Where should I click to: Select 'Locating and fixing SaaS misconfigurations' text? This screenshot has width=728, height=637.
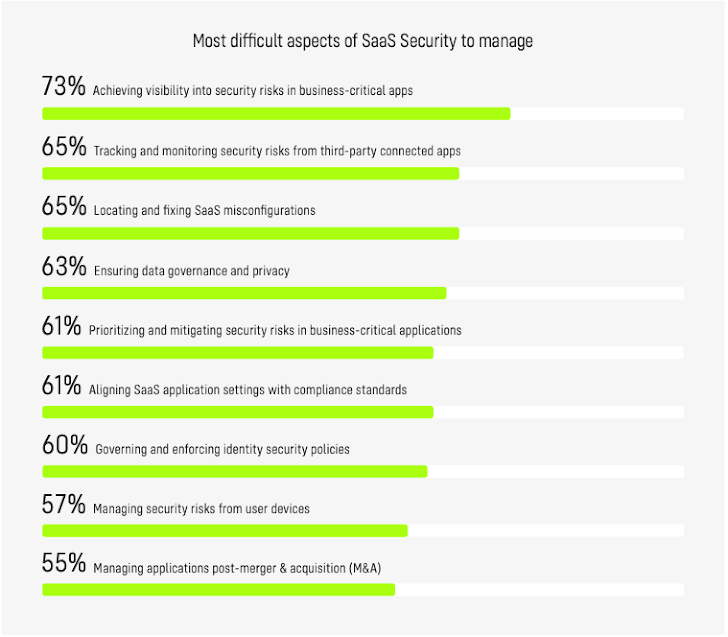click(204, 211)
